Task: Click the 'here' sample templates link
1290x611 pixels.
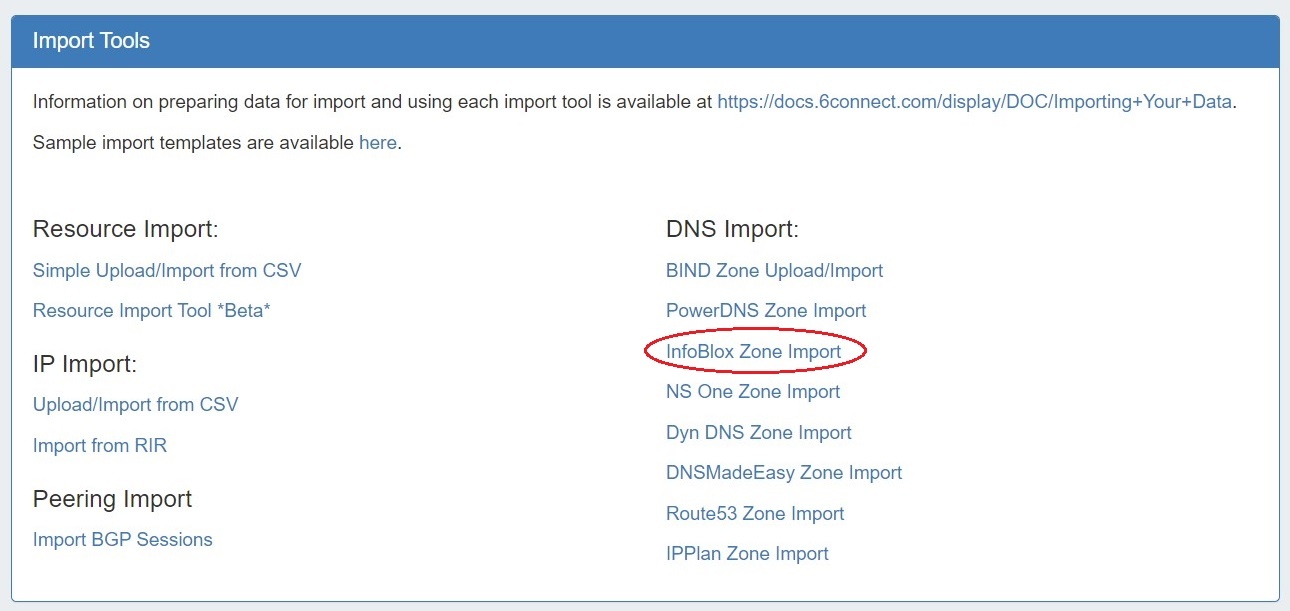Action: pos(377,142)
